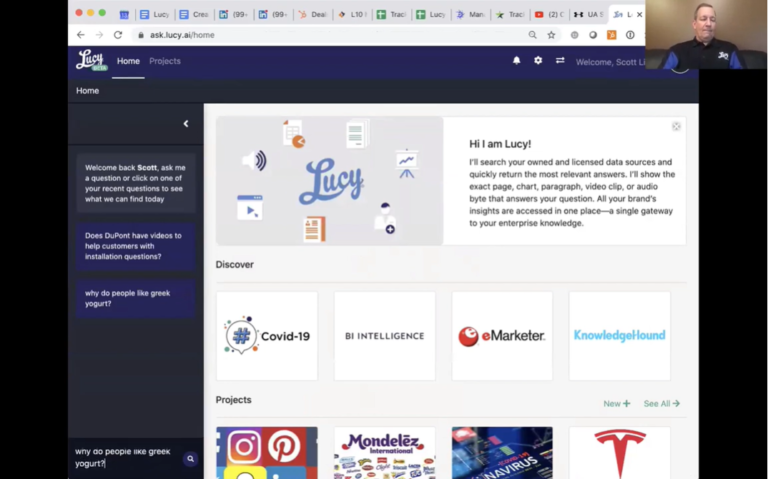Switch to the 'UA S' browser tab
Viewport: 768px width, 479px height.
click(x=589, y=15)
